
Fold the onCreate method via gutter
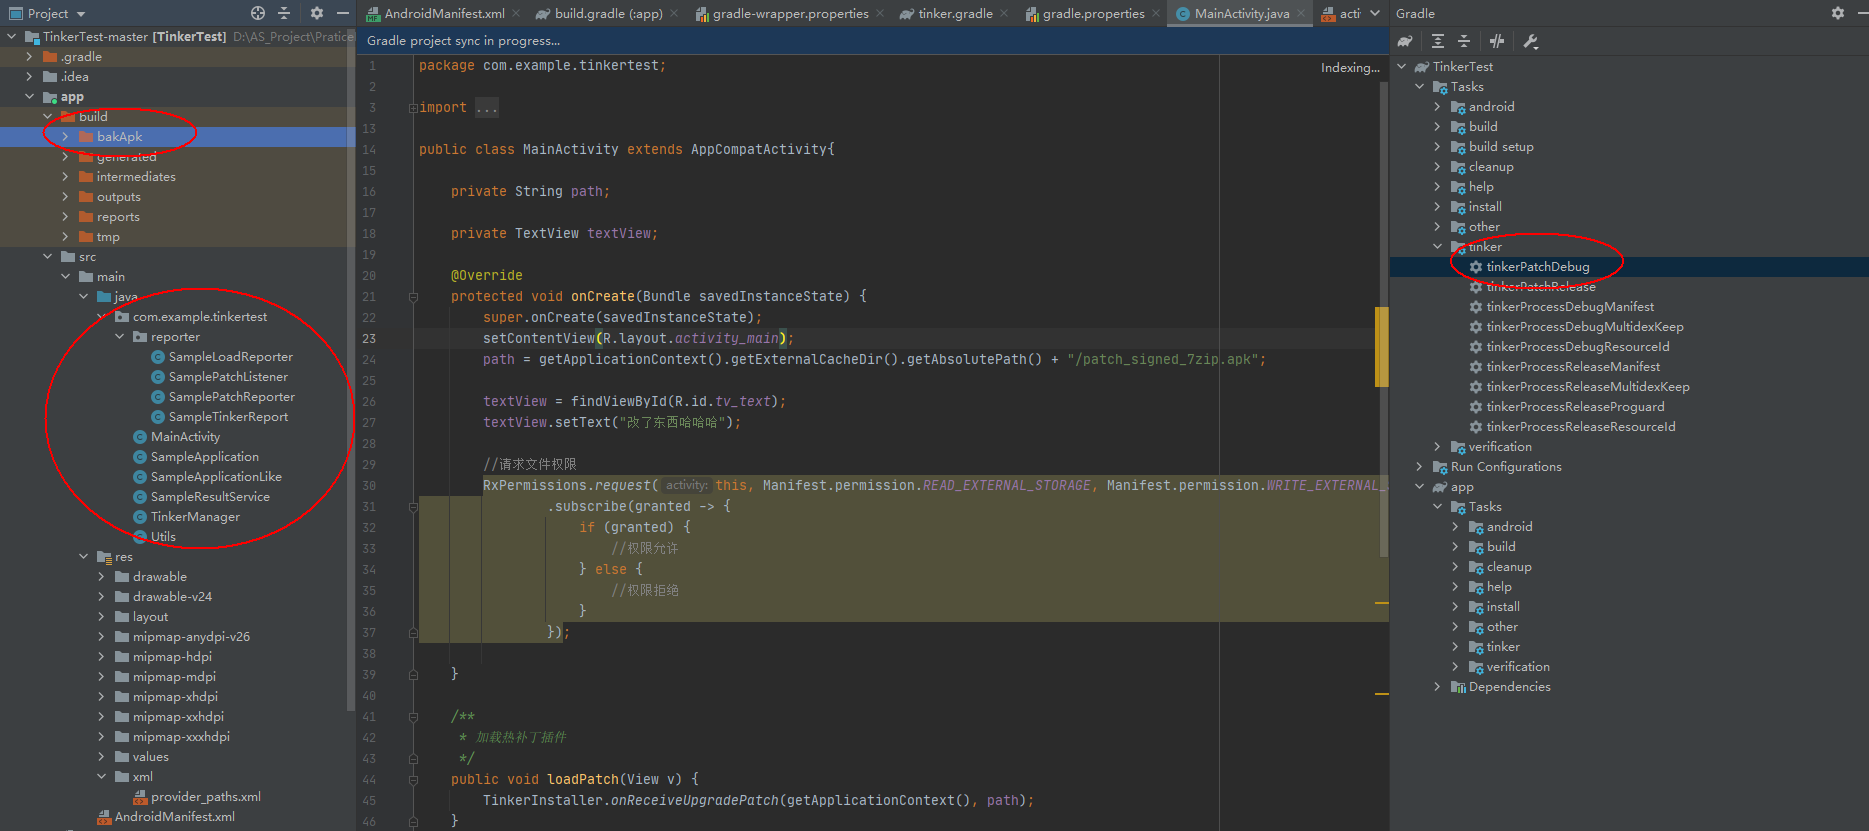pyautogui.click(x=413, y=297)
